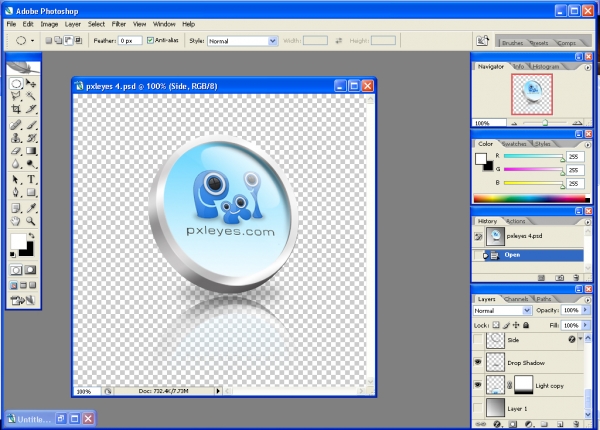This screenshot has height=430, width=600.
Task: Enable Quick Mask mode in toolbox
Action: click(31, 270)
